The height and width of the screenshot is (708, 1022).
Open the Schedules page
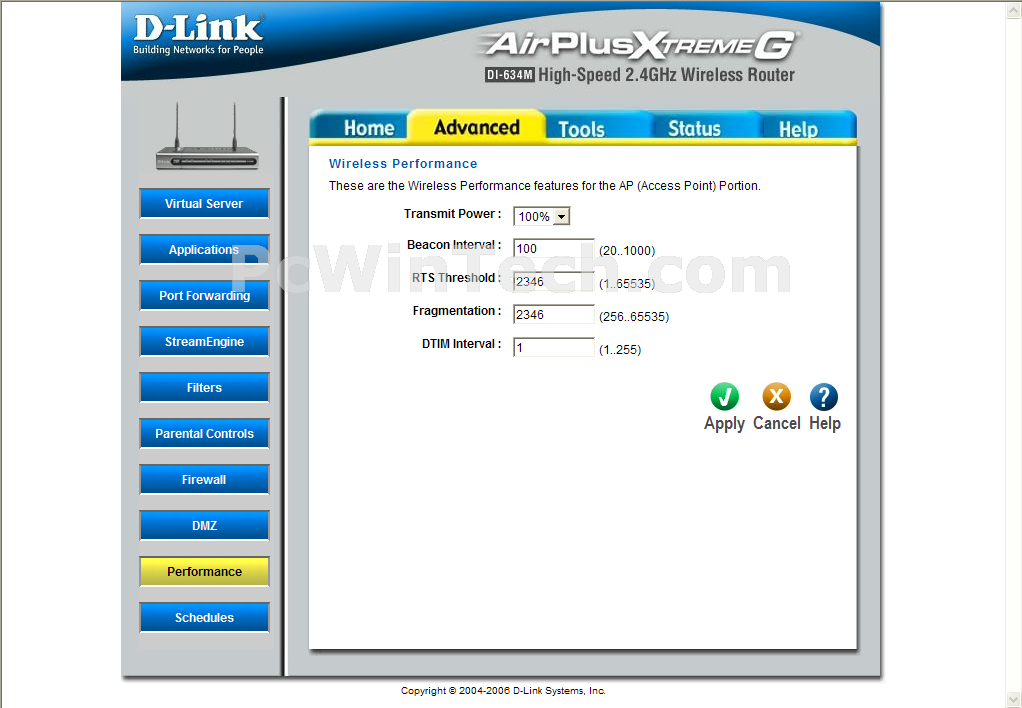click(x=204, y=617)
